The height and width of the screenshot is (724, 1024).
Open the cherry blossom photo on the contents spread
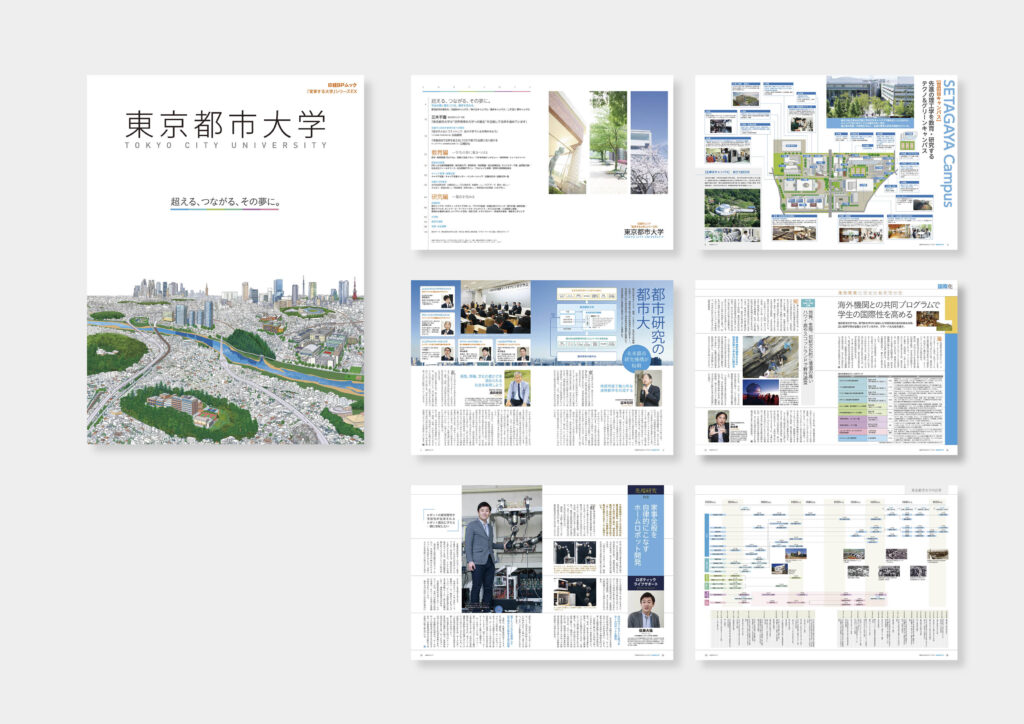coord(649,142)
